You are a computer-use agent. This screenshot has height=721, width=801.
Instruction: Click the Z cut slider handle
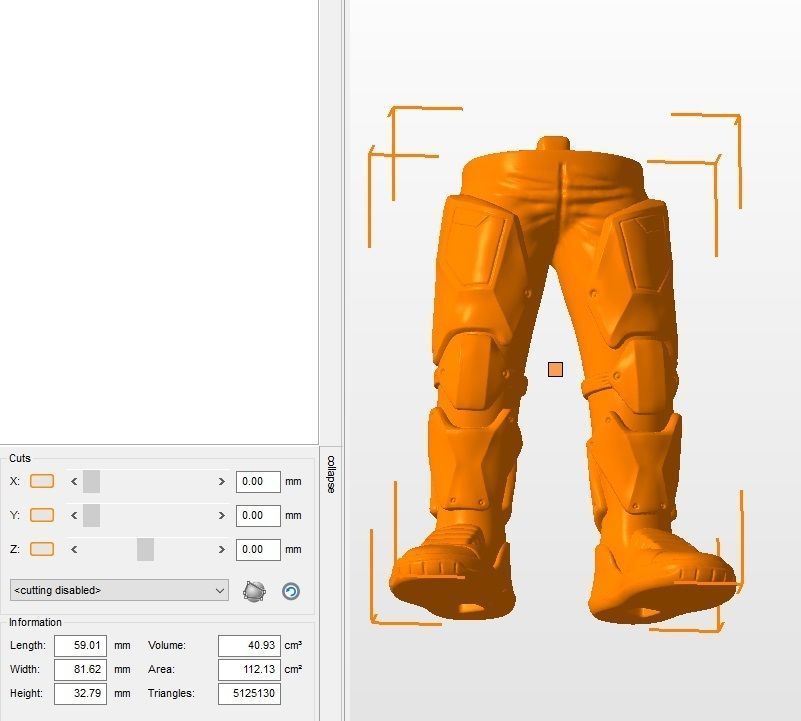click(146, 549)
